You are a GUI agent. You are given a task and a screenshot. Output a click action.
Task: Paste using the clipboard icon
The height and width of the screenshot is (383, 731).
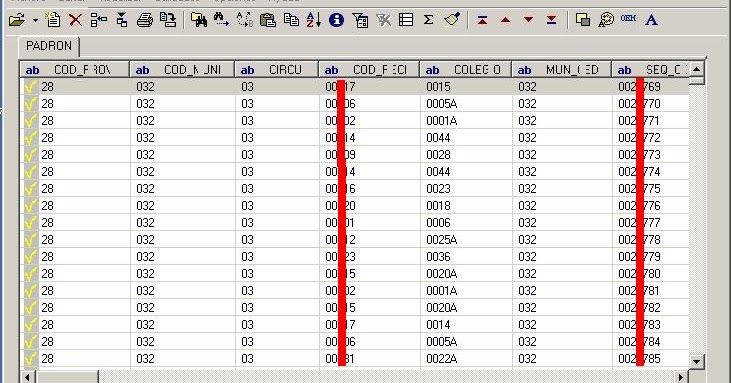pyautogui.click(x=268, y=20)
